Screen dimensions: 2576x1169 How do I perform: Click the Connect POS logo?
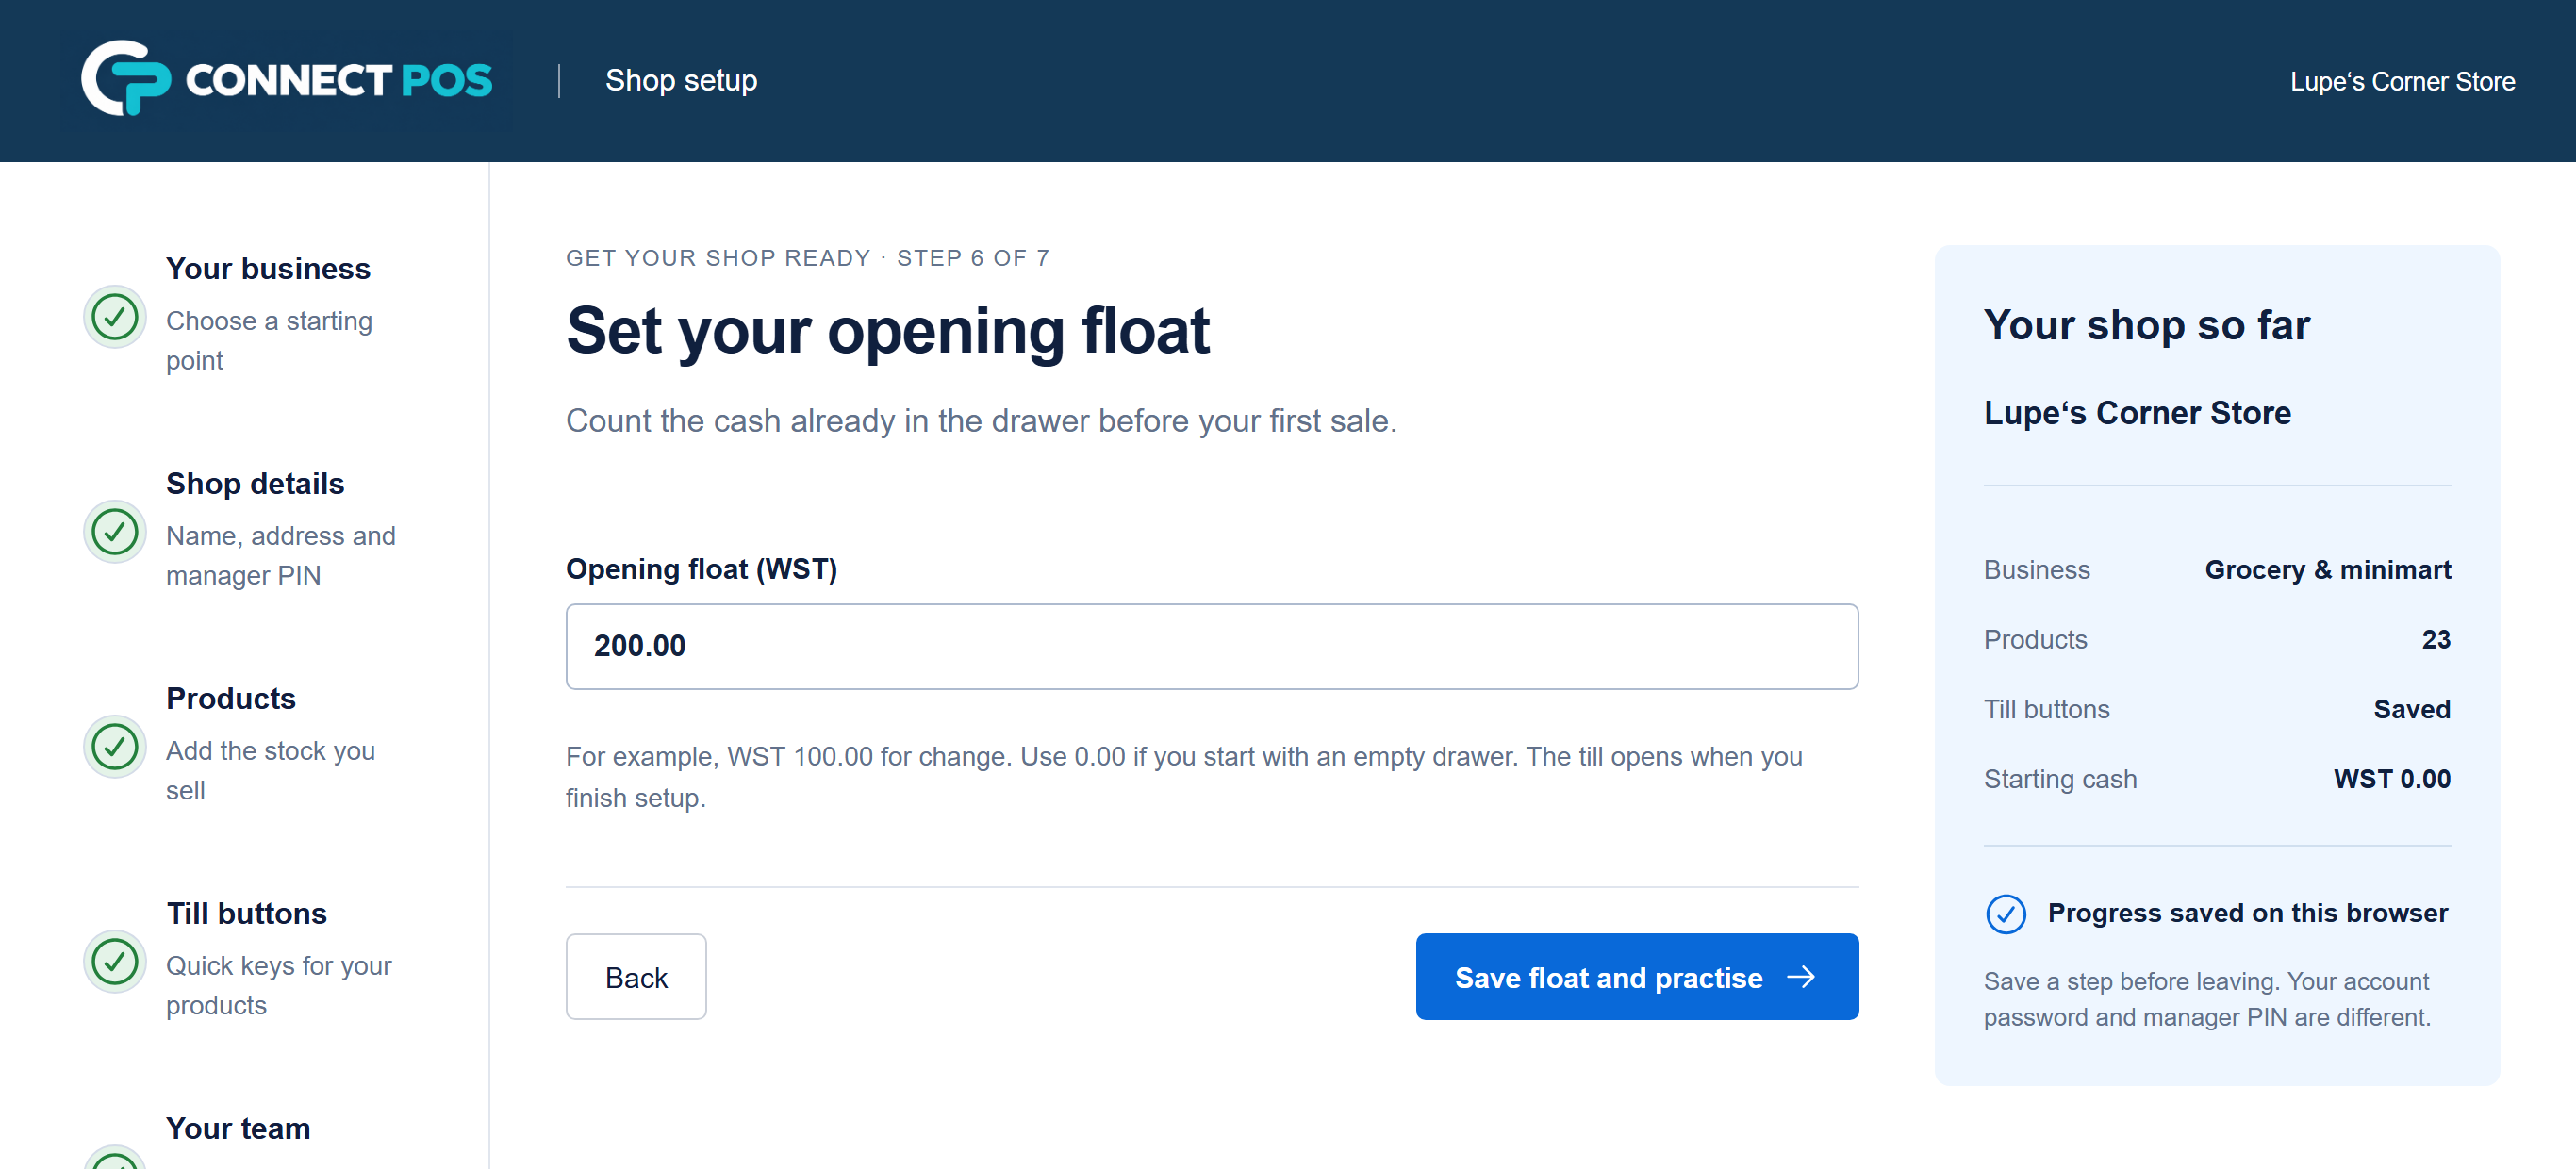(x=287, y=79)
